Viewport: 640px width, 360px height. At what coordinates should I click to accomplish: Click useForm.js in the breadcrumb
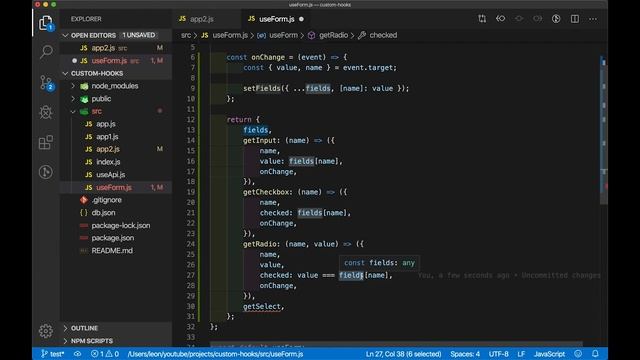(x=230, y=35)
